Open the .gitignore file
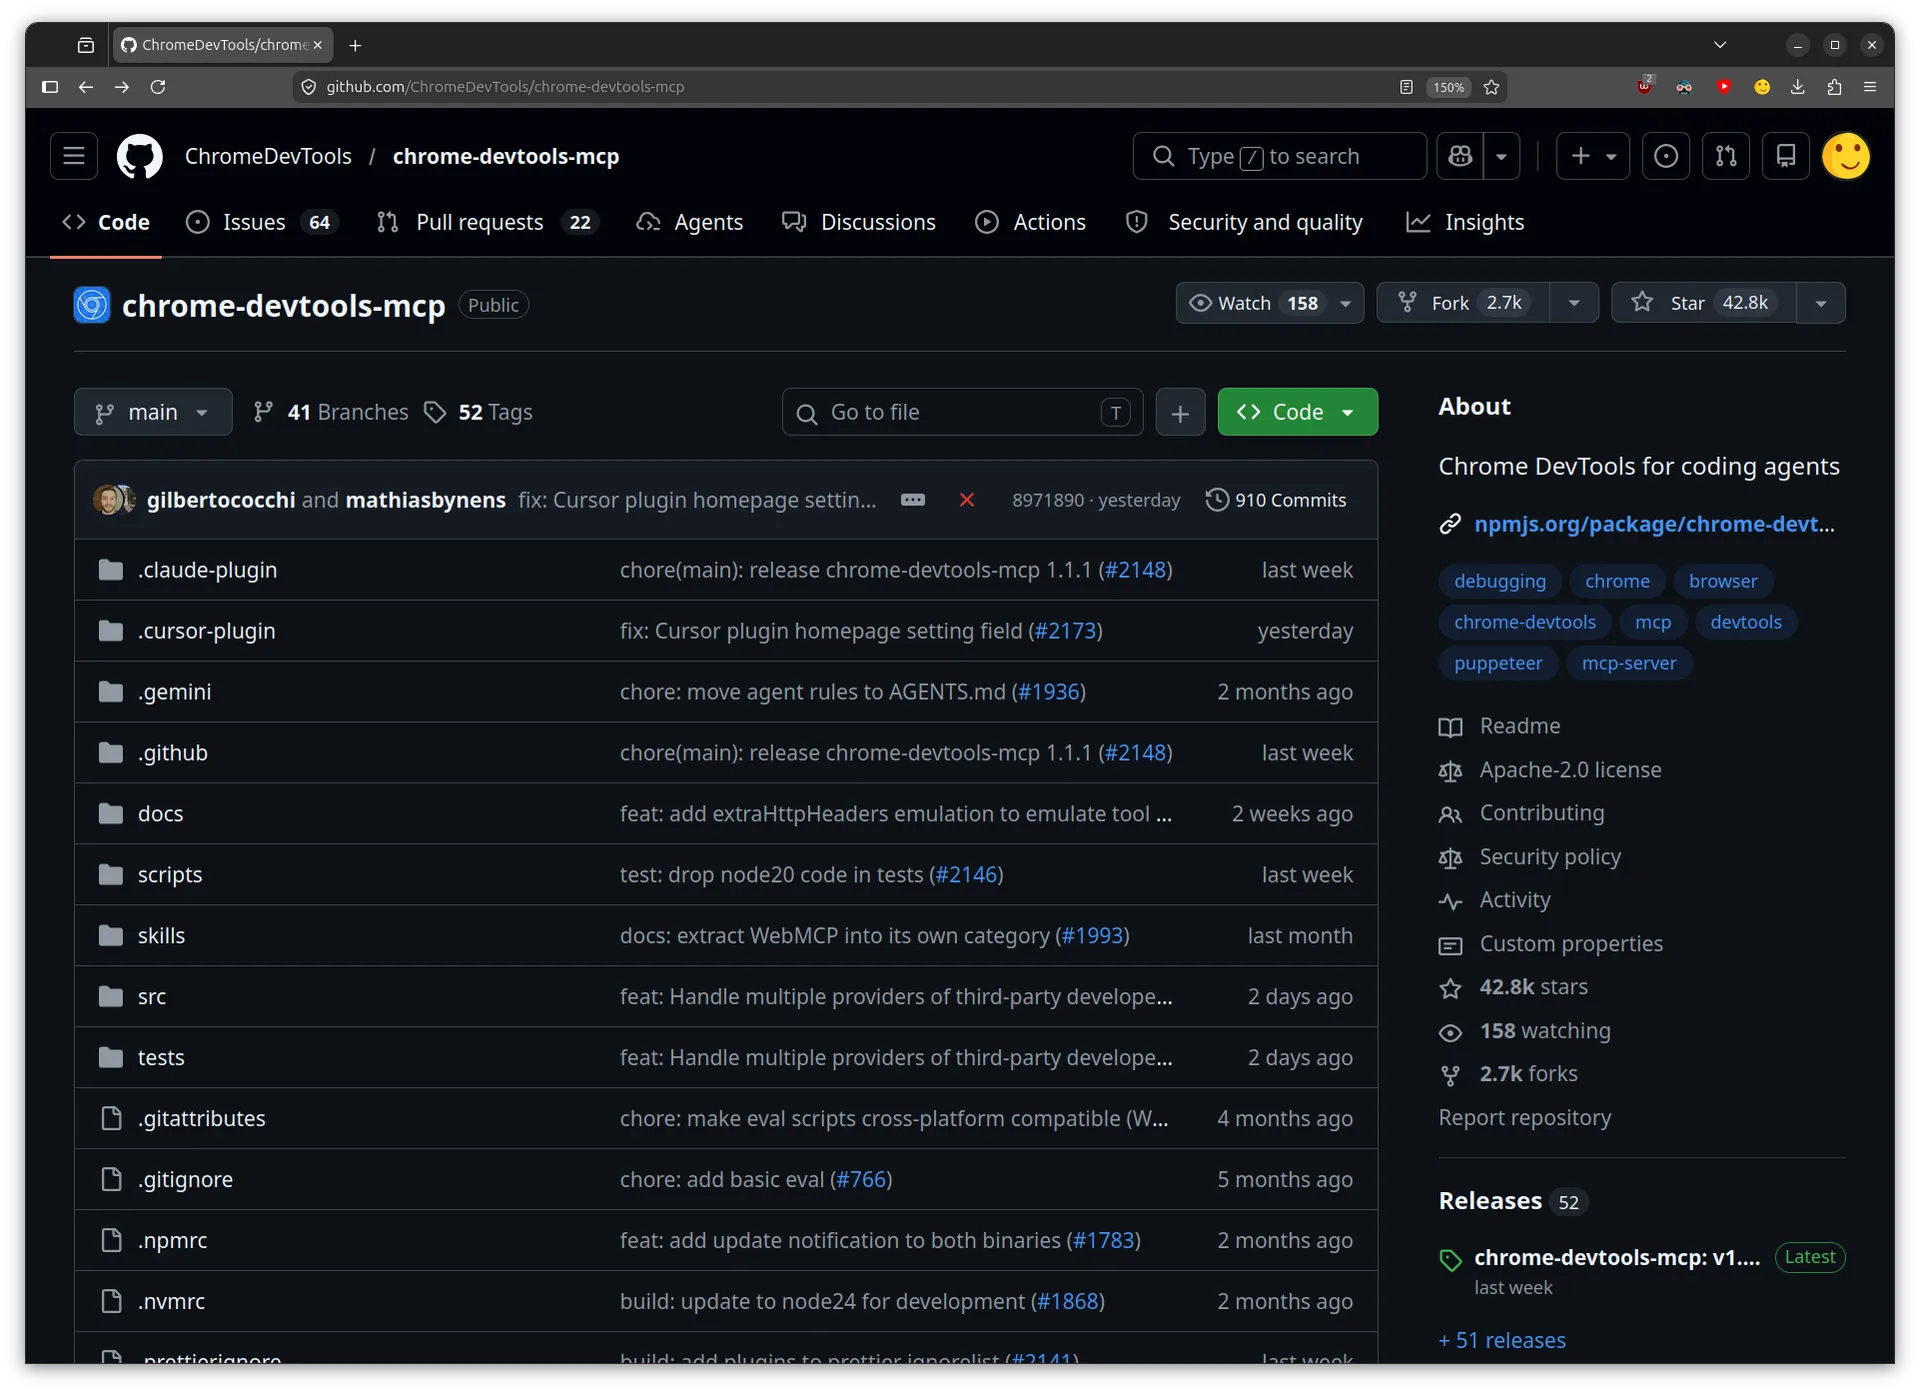The height and width of the screenshot is (1392, 1920). 185,1180
